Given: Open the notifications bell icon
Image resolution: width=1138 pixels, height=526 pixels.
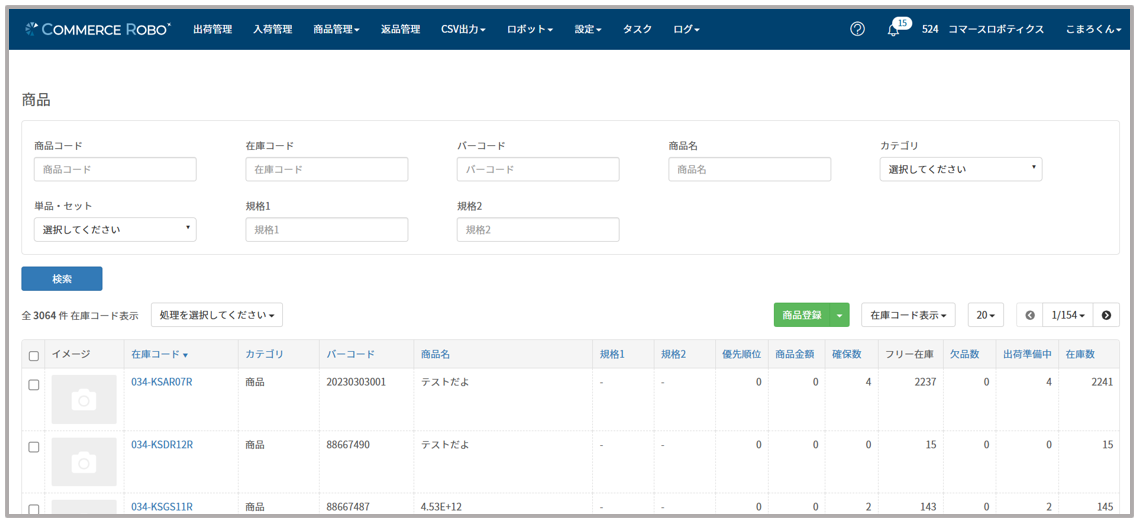Looking at the screenshot, I should (893, 30).
